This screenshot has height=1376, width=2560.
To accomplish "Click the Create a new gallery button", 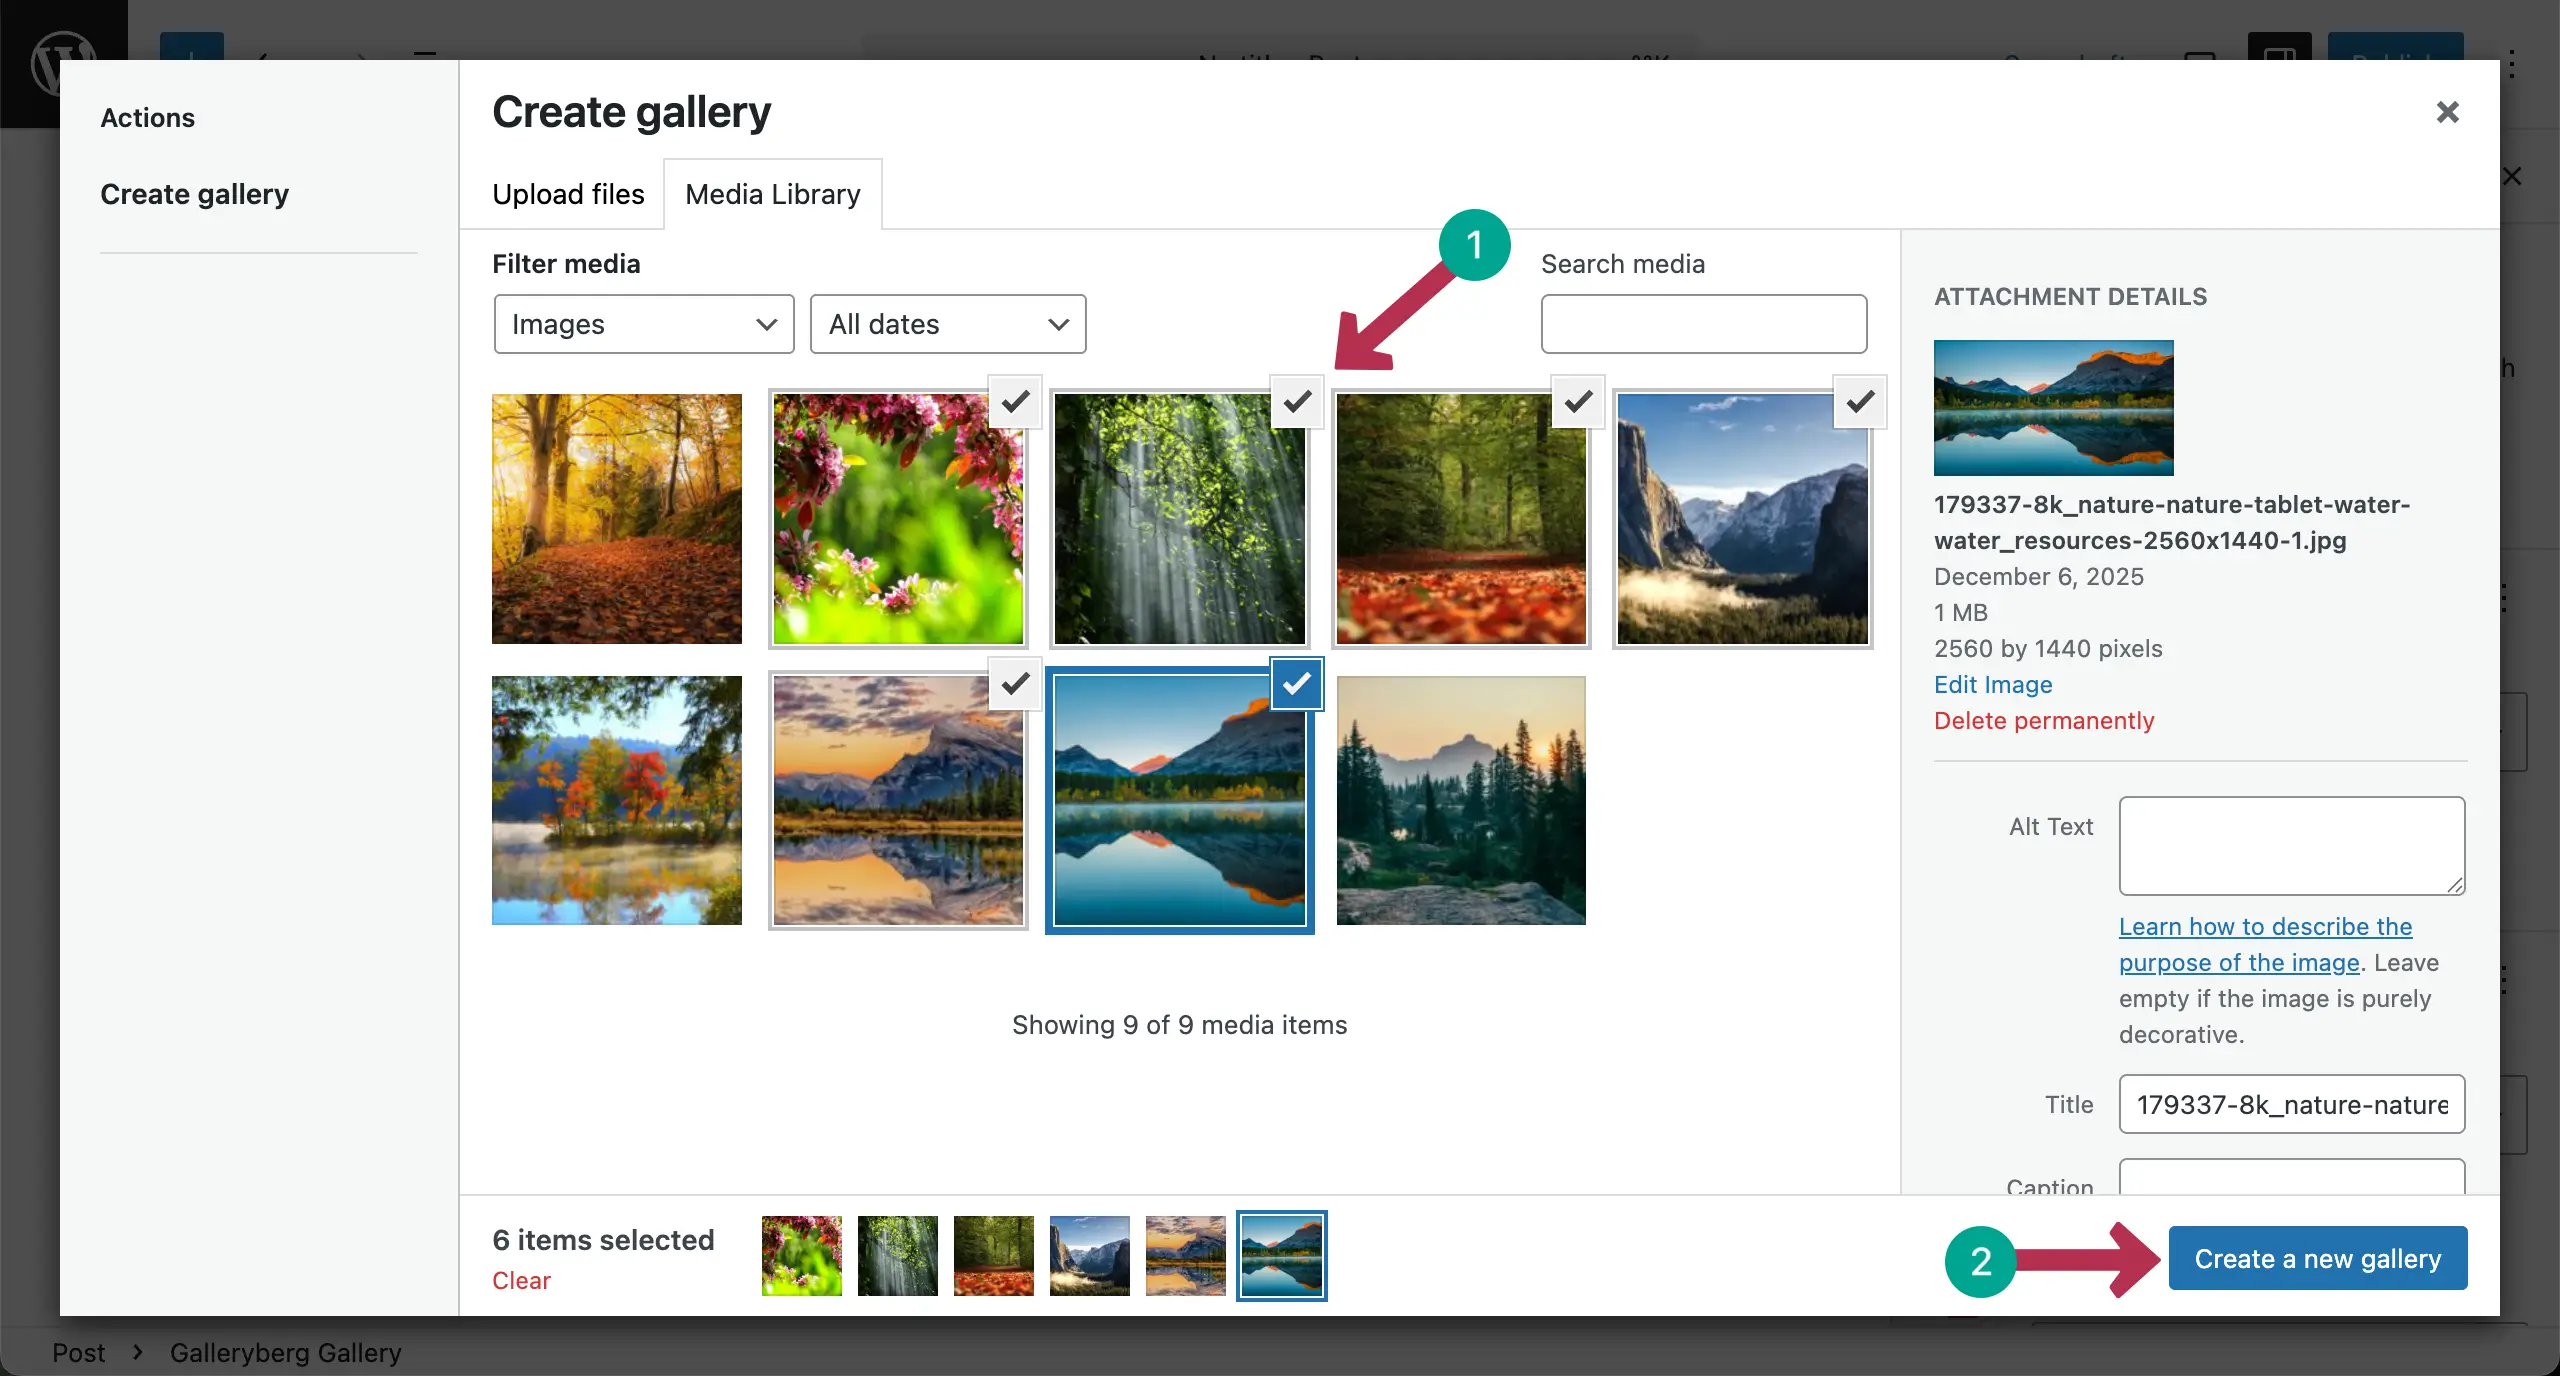I will coord(2315,1257).
